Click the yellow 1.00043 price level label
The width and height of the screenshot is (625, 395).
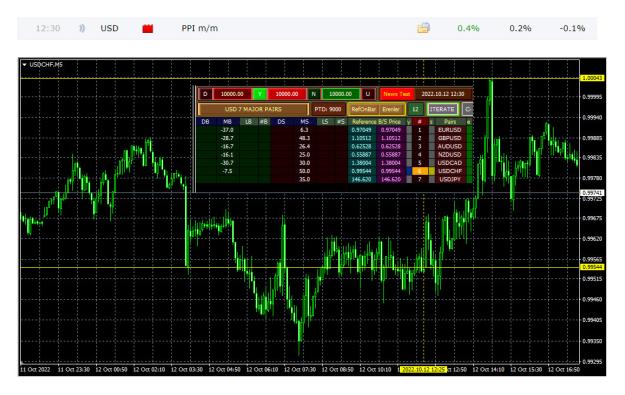593,78
